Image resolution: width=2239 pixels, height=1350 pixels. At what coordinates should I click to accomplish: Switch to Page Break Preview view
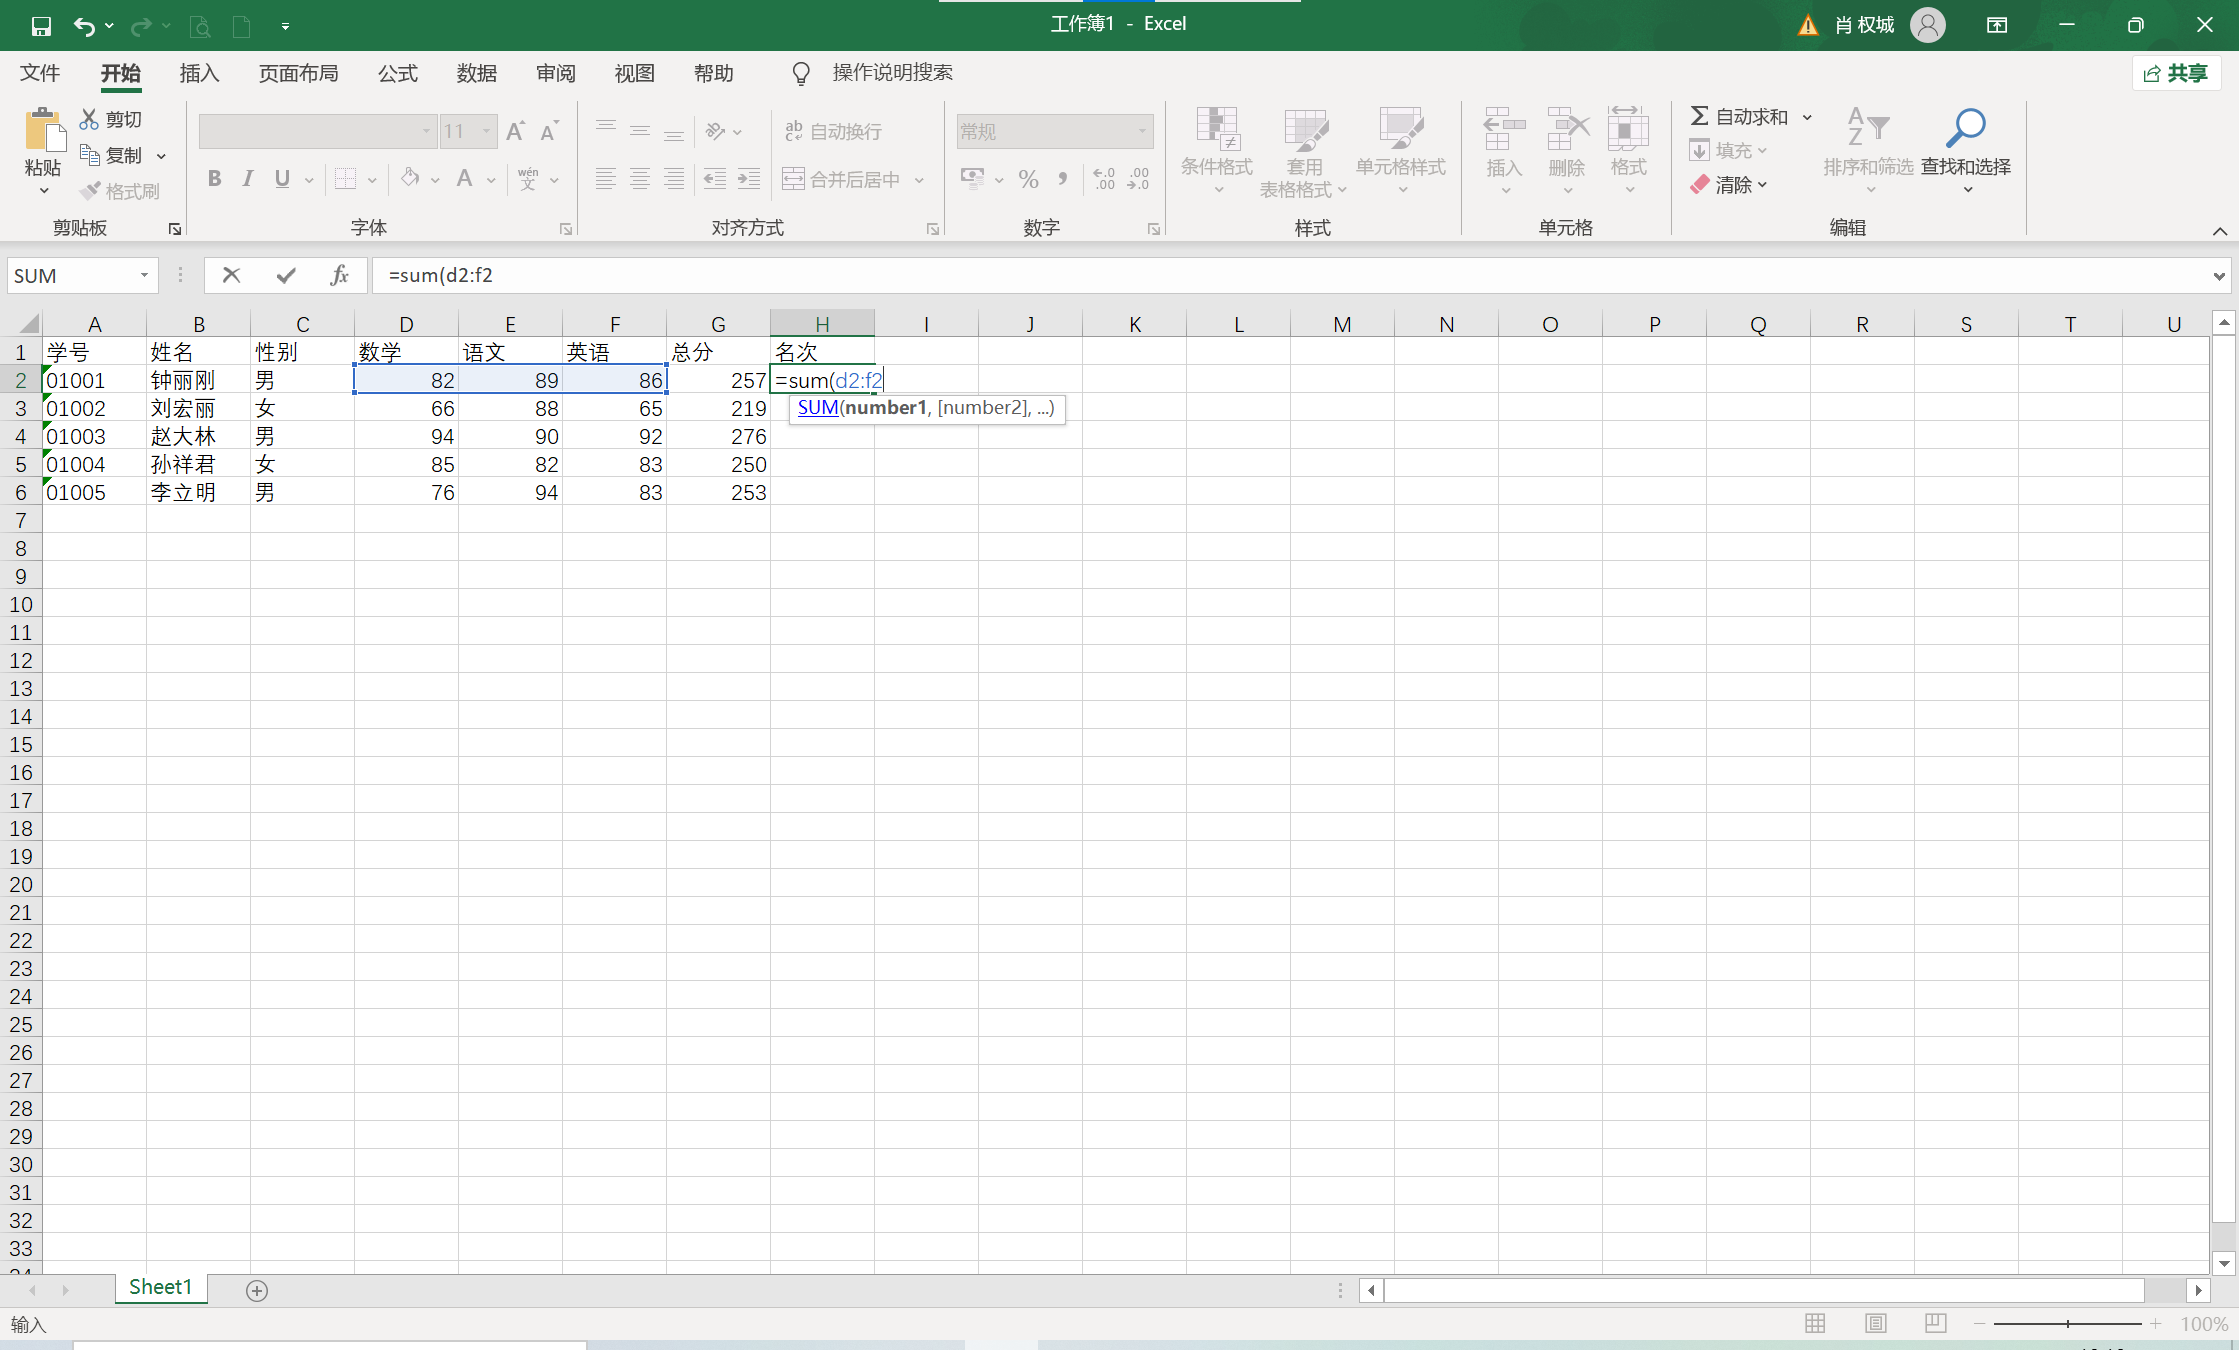click(x=1935, y=1323)
